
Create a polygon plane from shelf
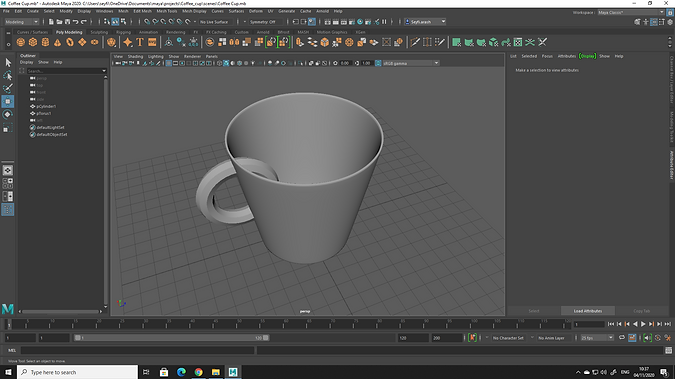click(x=82, y=42)
